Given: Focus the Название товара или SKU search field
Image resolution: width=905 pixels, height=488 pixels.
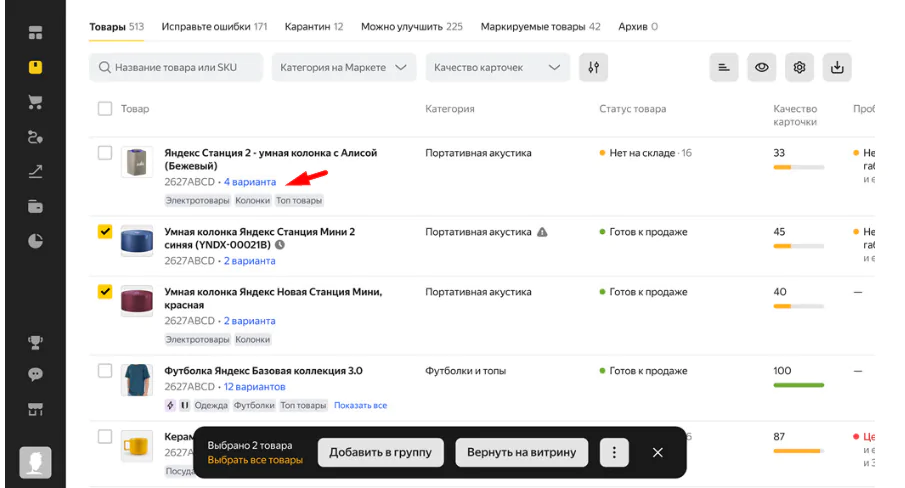Looking at the screenshot, I should [x=176, y=67].
